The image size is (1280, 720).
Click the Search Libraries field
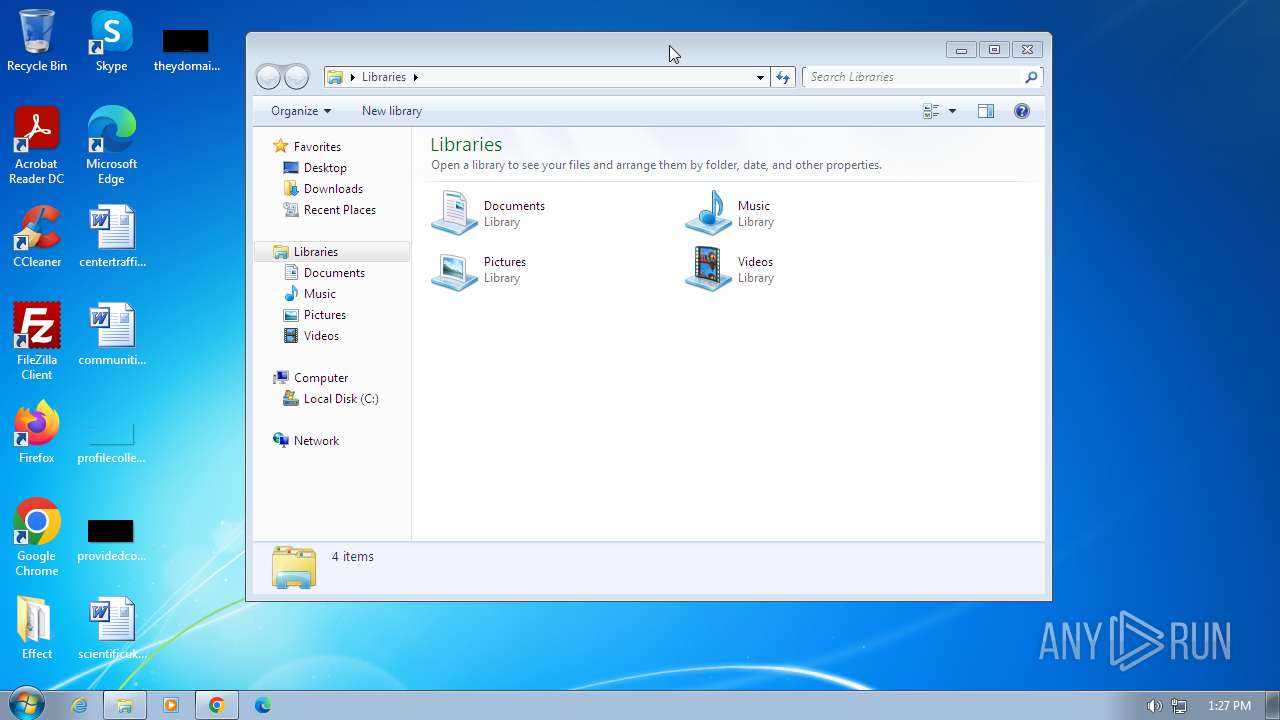(x=913, y=77)
